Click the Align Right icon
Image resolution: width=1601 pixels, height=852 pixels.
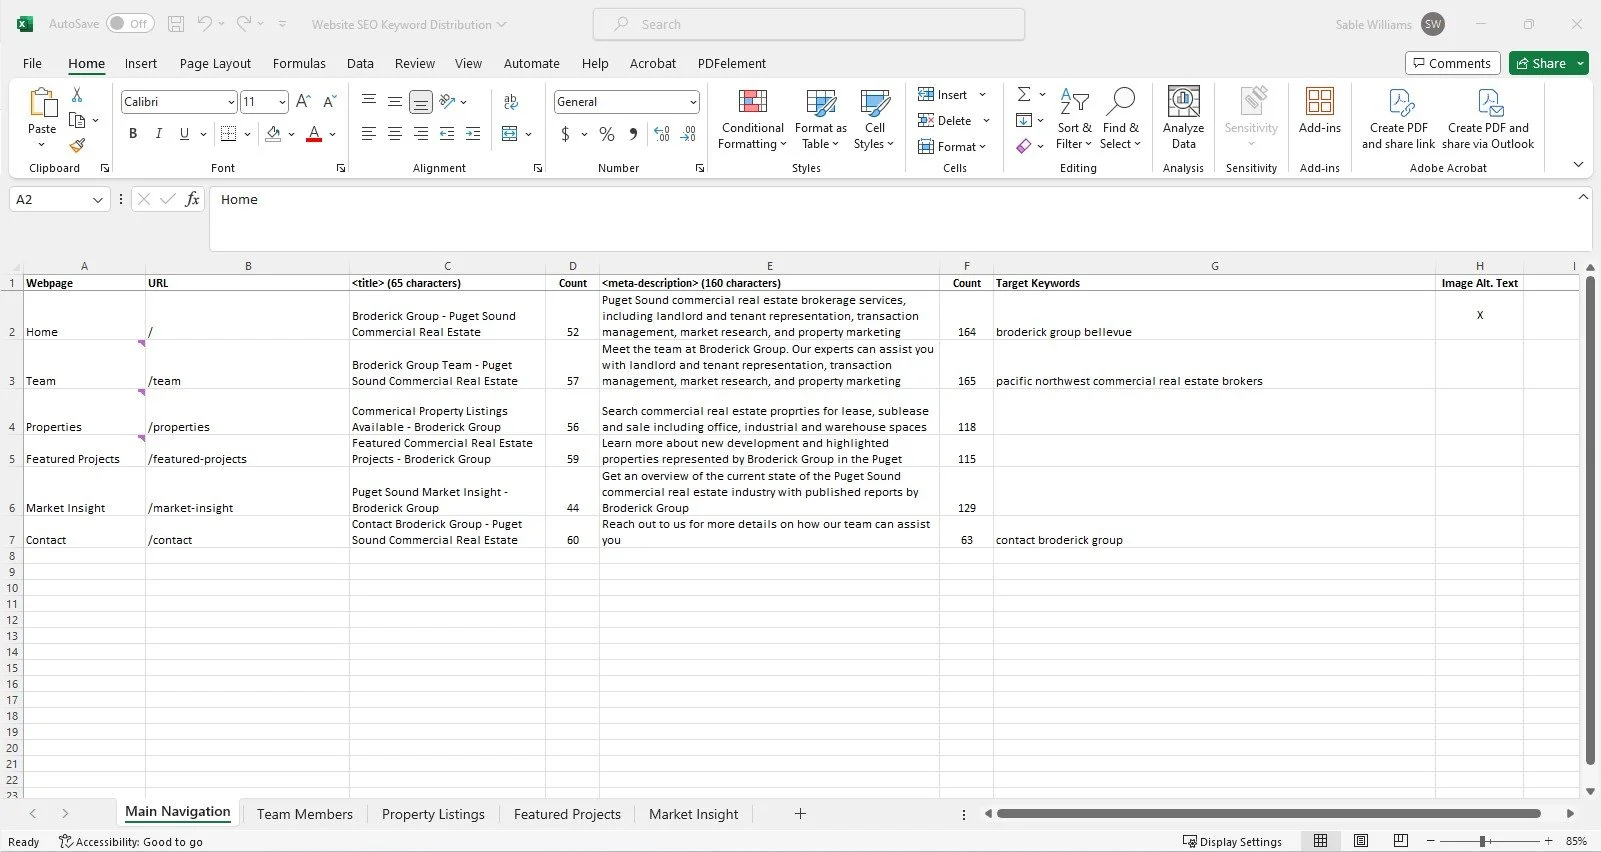point(421,133)
